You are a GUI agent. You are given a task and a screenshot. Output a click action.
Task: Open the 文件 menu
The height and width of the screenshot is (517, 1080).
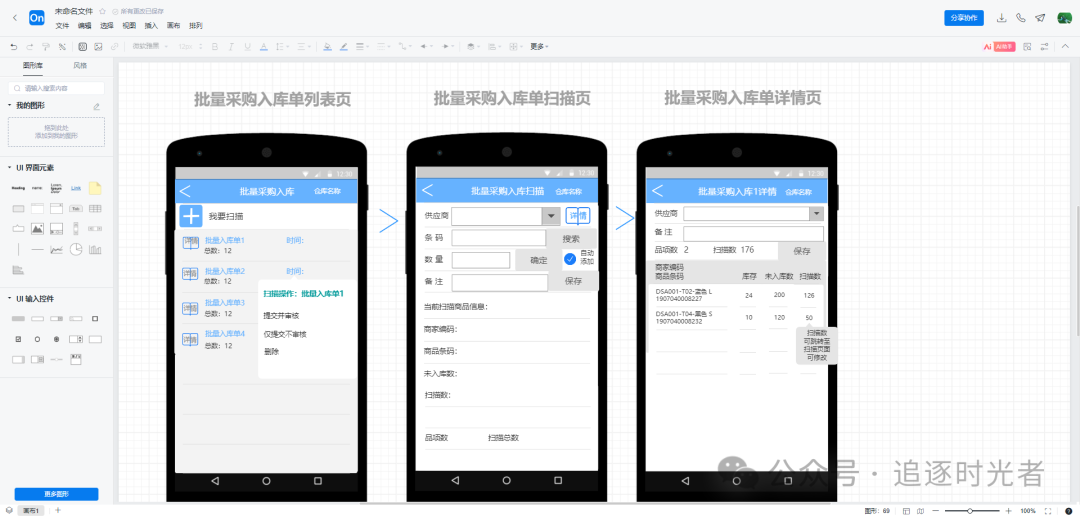pos(62,25)
